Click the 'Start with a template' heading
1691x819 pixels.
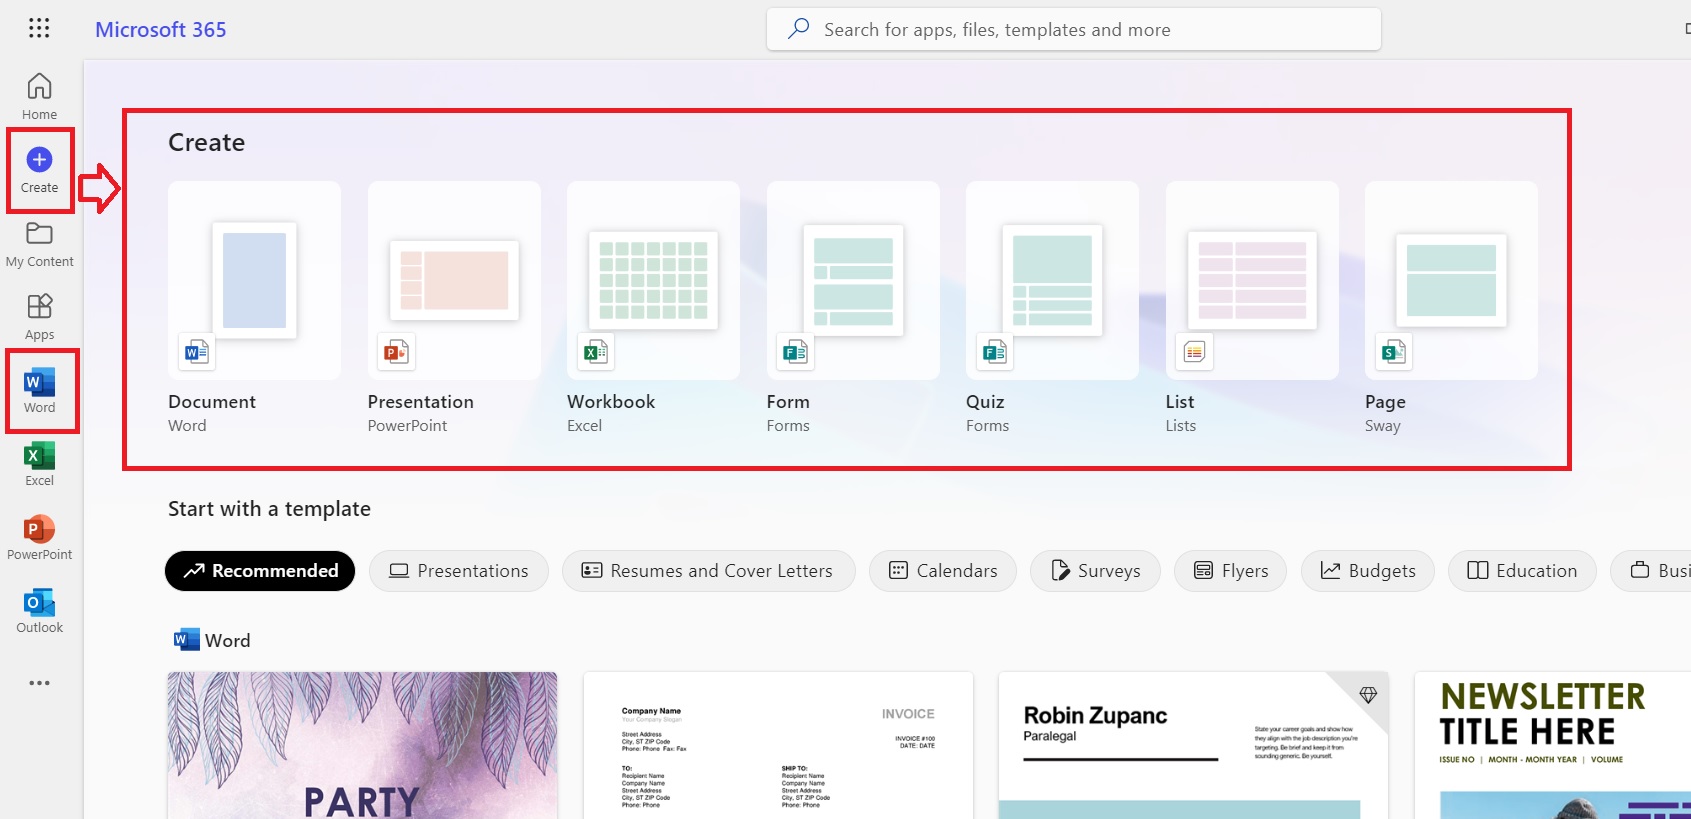[x=269, y=509]
